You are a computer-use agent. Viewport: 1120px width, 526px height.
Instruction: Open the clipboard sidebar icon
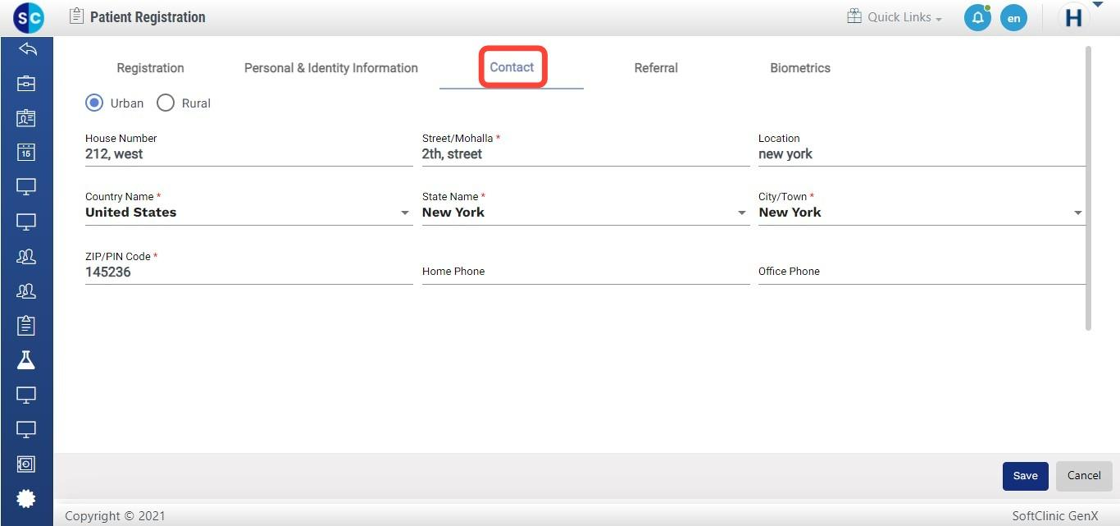[26, 326]
